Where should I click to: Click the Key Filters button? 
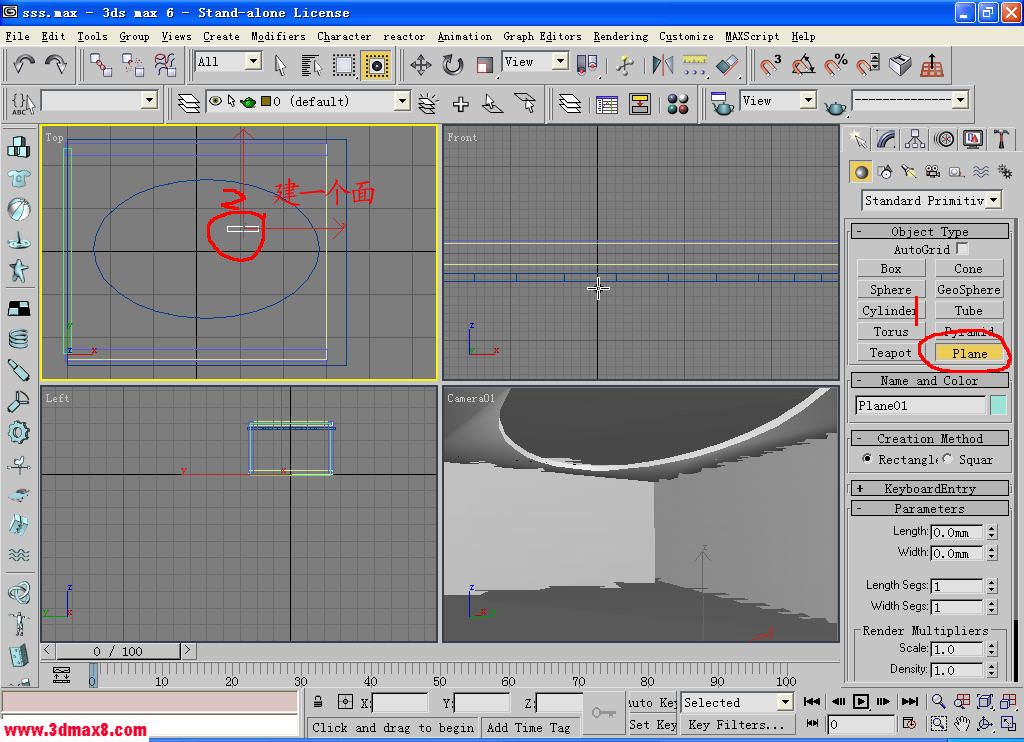click(736, 725)
